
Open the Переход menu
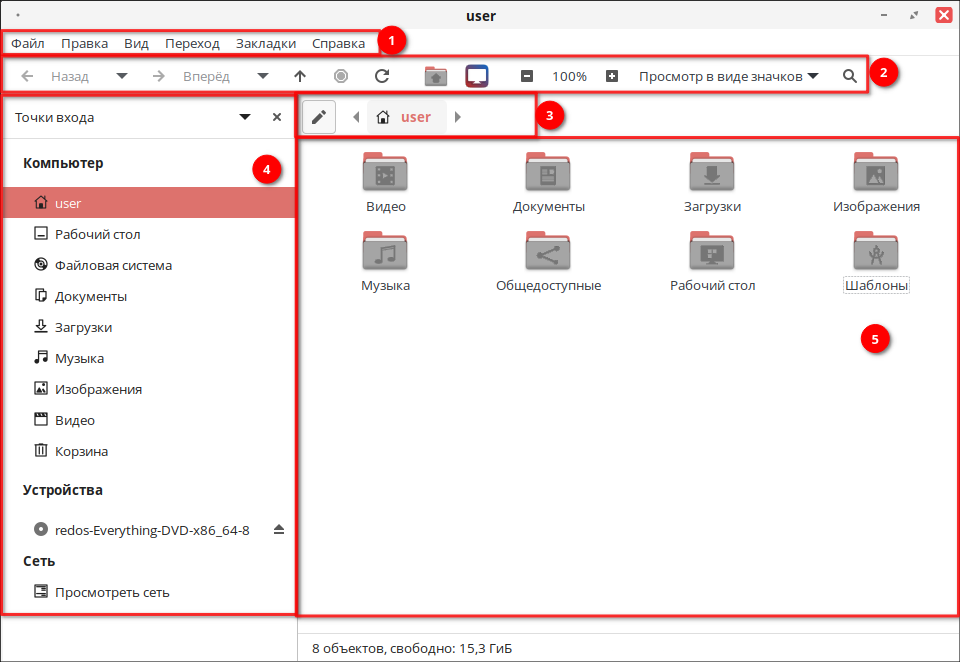[x=192, y=43]
